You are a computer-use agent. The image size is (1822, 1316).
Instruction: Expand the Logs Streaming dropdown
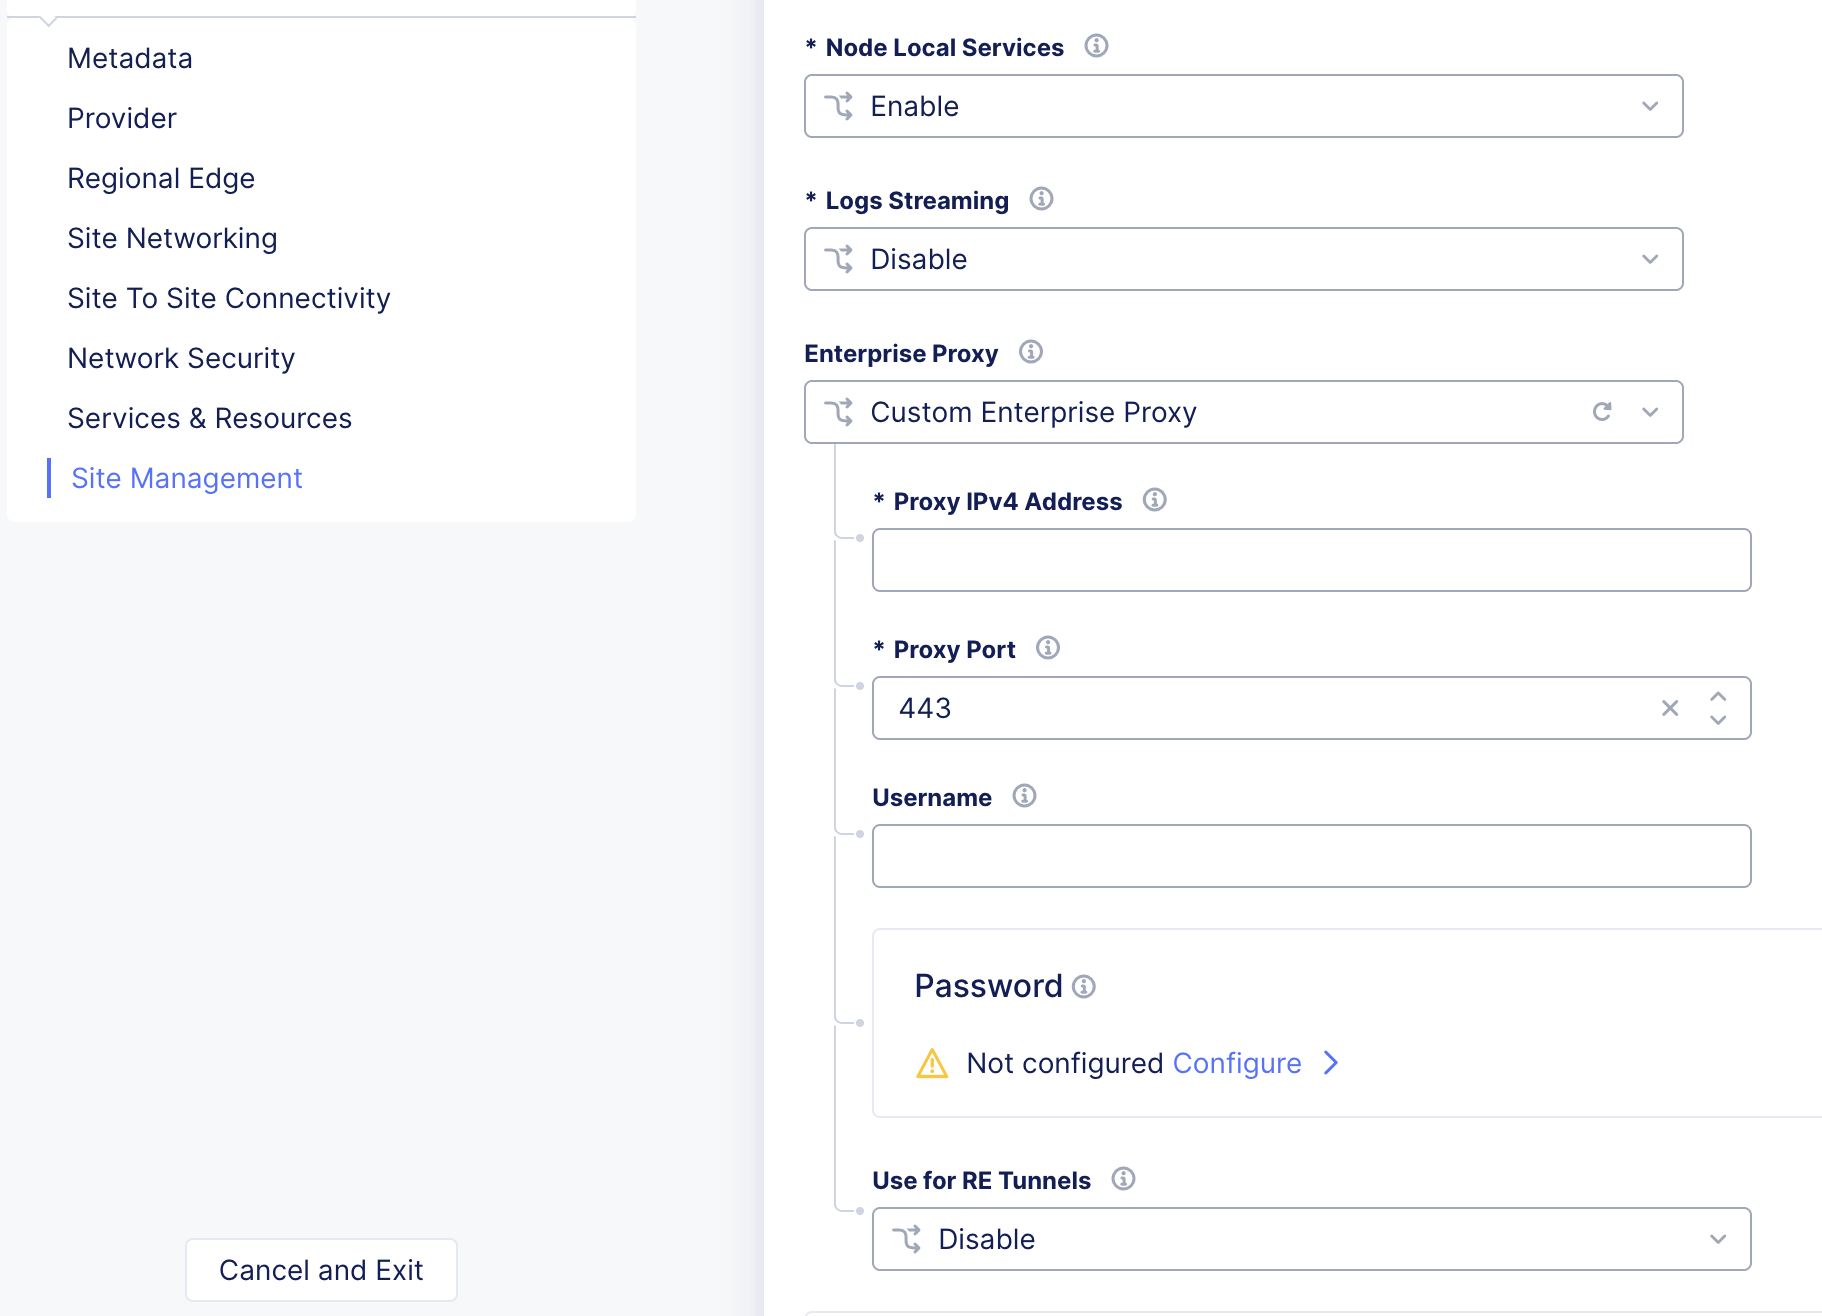1243,259
